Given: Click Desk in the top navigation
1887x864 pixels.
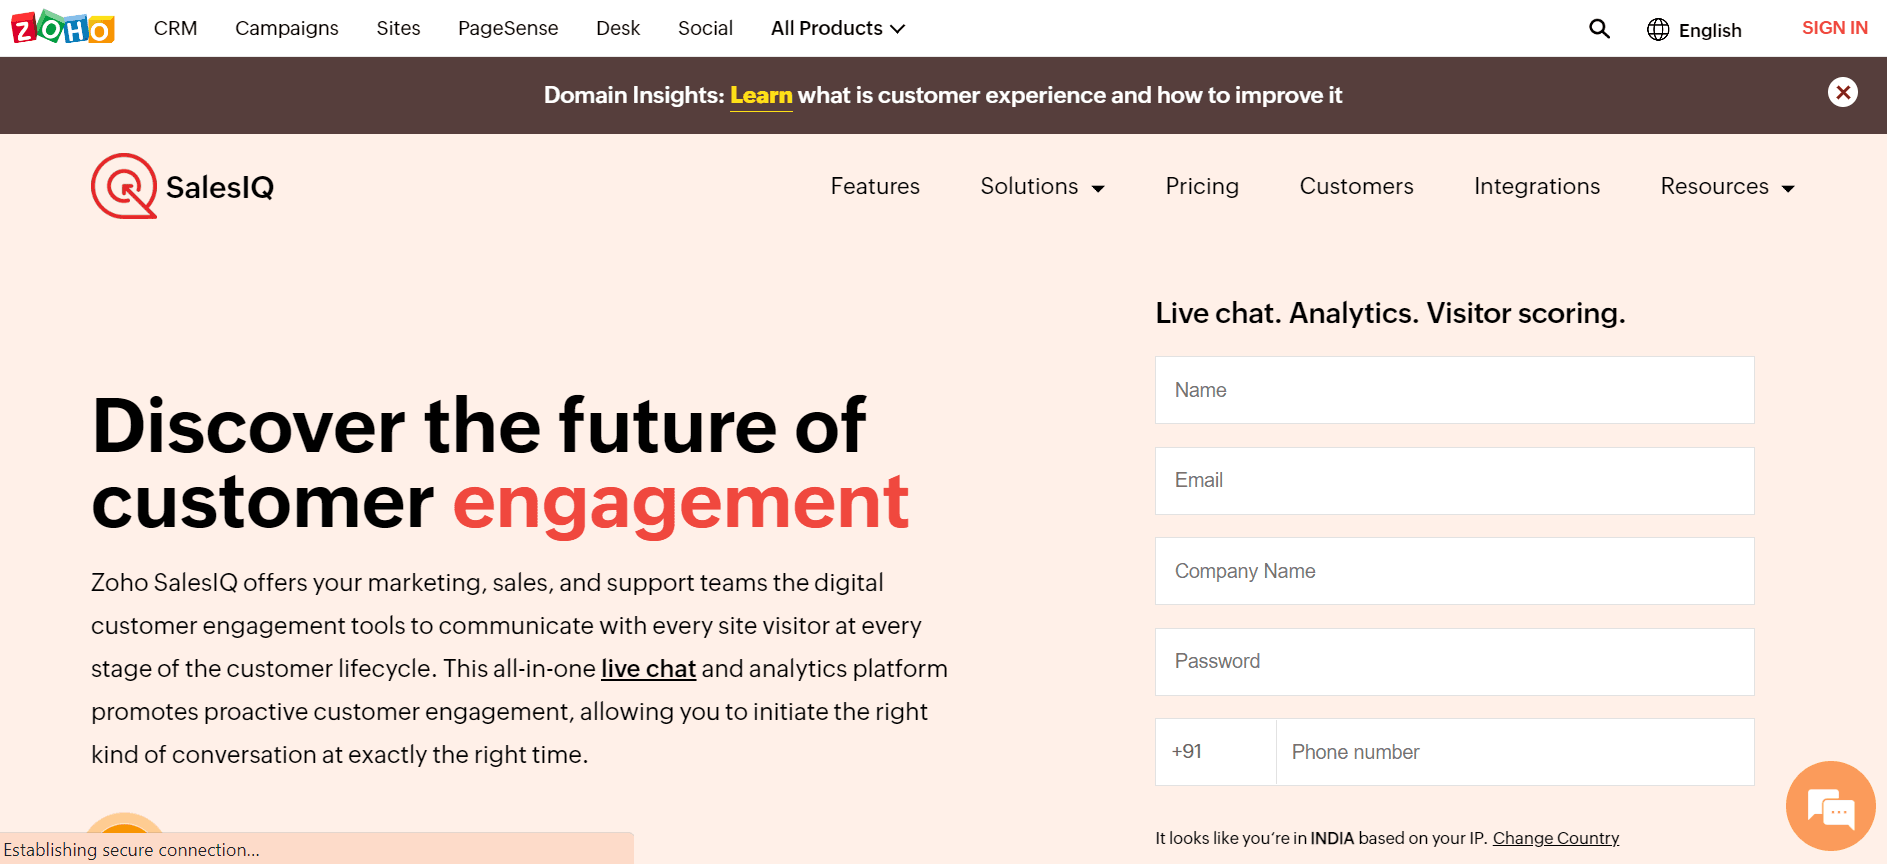Looking at the screenshot, I should tap(617, 28).
